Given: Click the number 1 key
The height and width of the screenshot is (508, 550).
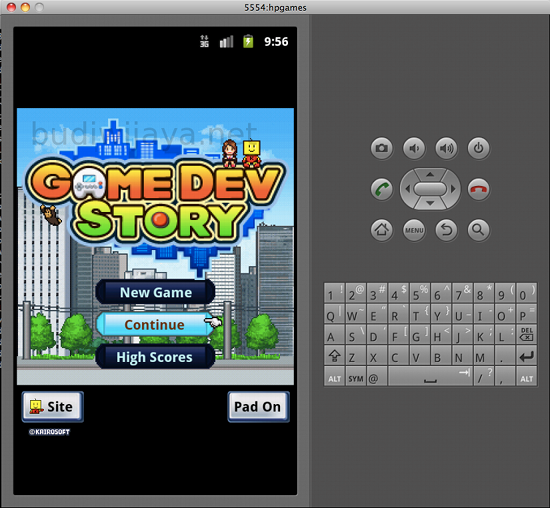Looking at the screenshot, I should [334, 293].
